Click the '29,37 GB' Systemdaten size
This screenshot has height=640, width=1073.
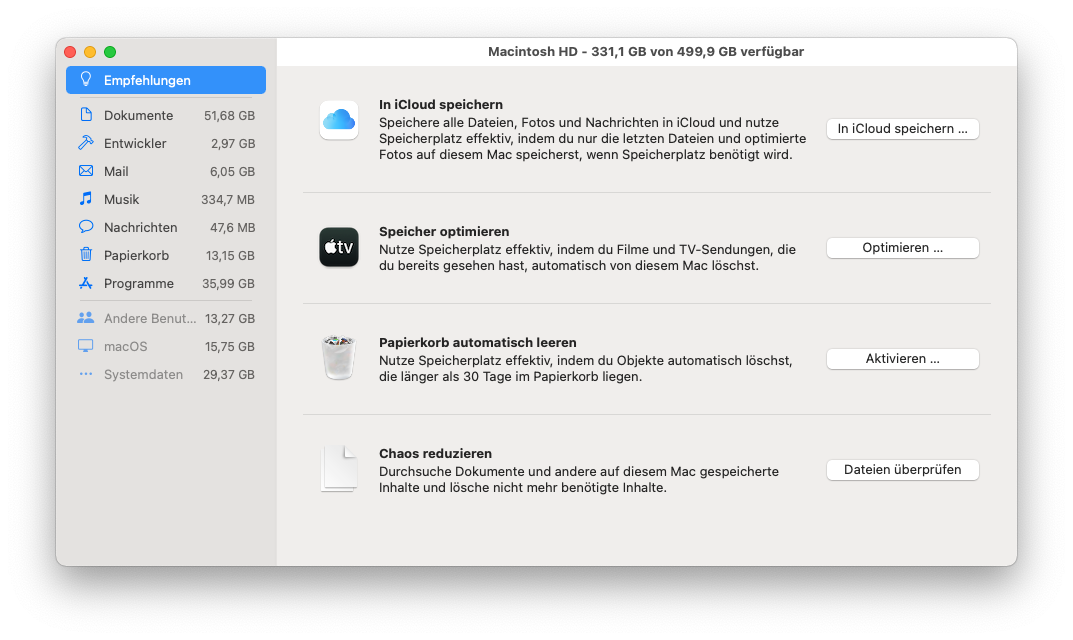(x=229, y=375)
